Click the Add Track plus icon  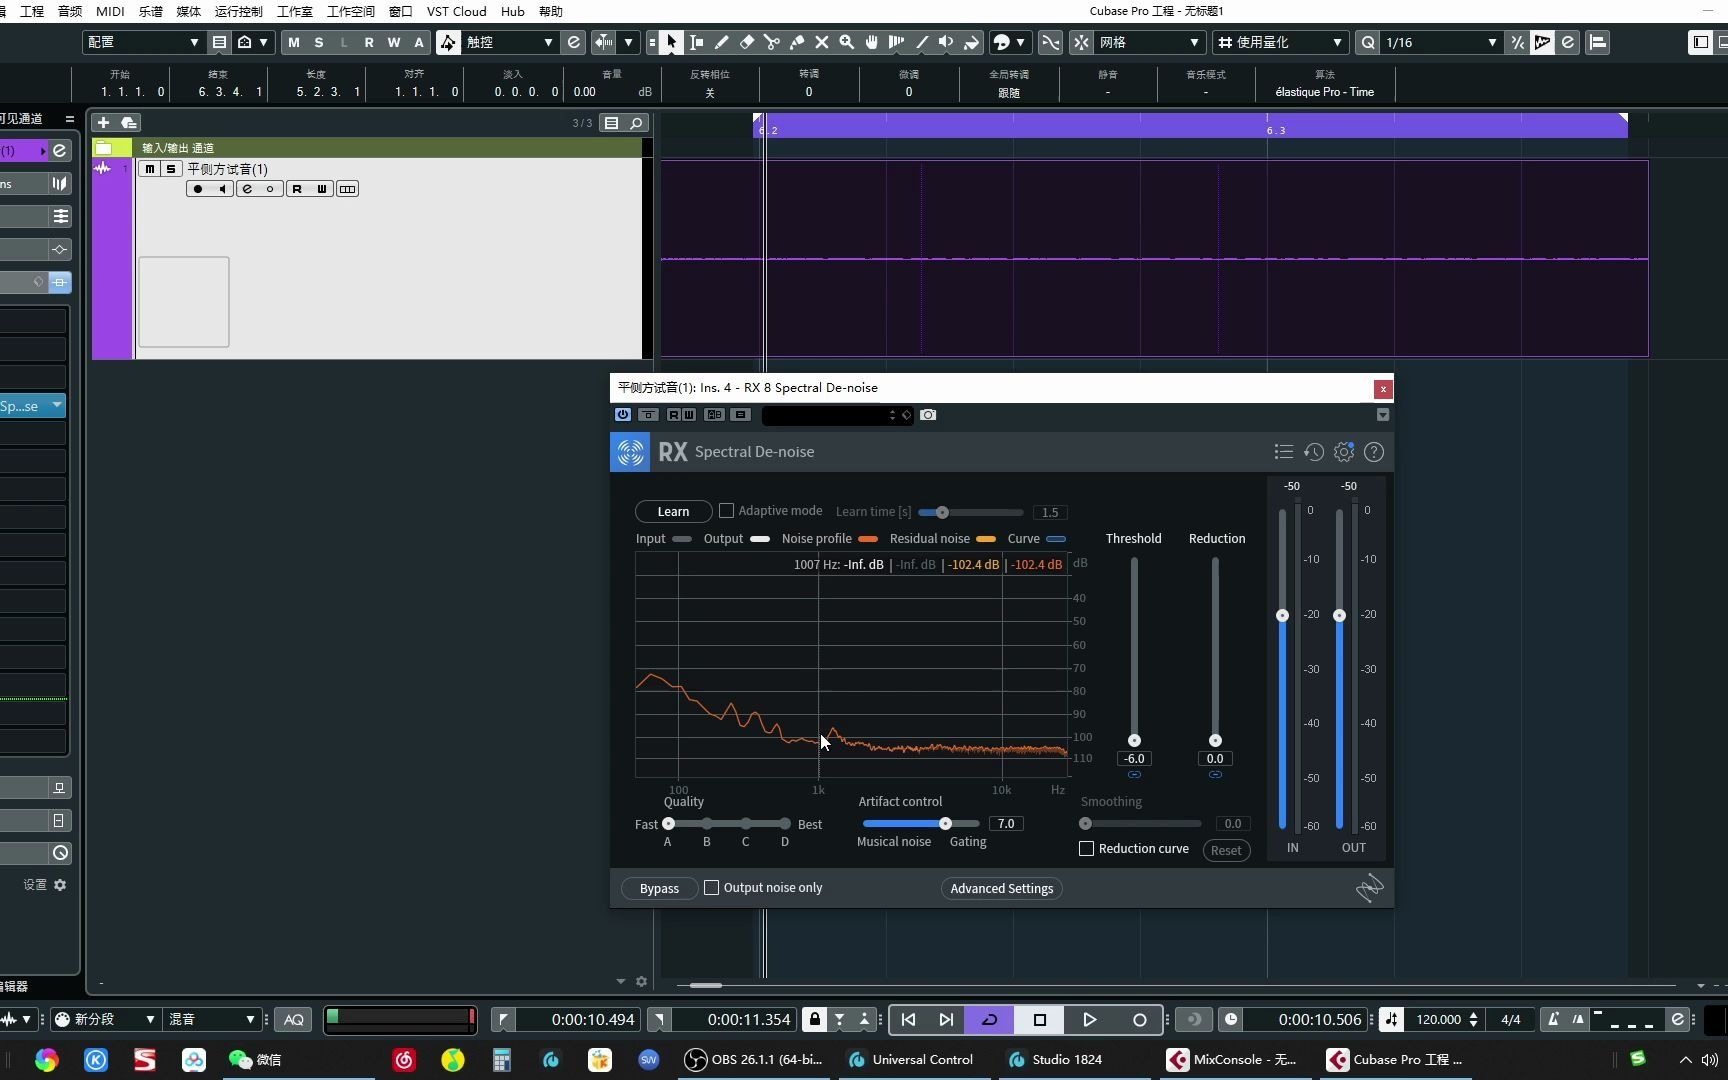(103, 123)
